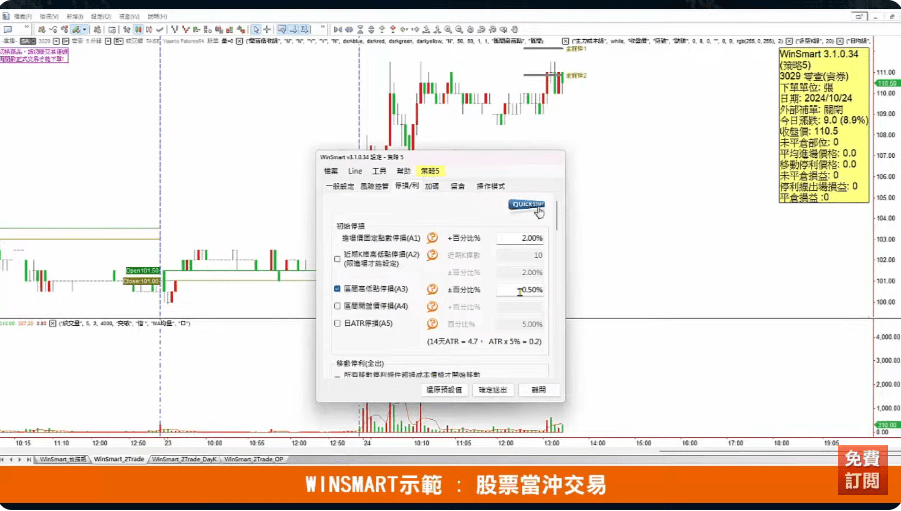Click the 關閉 button in dialog
Image resolution: width=901 pixels, height=511 pixels.
point(538,390)
